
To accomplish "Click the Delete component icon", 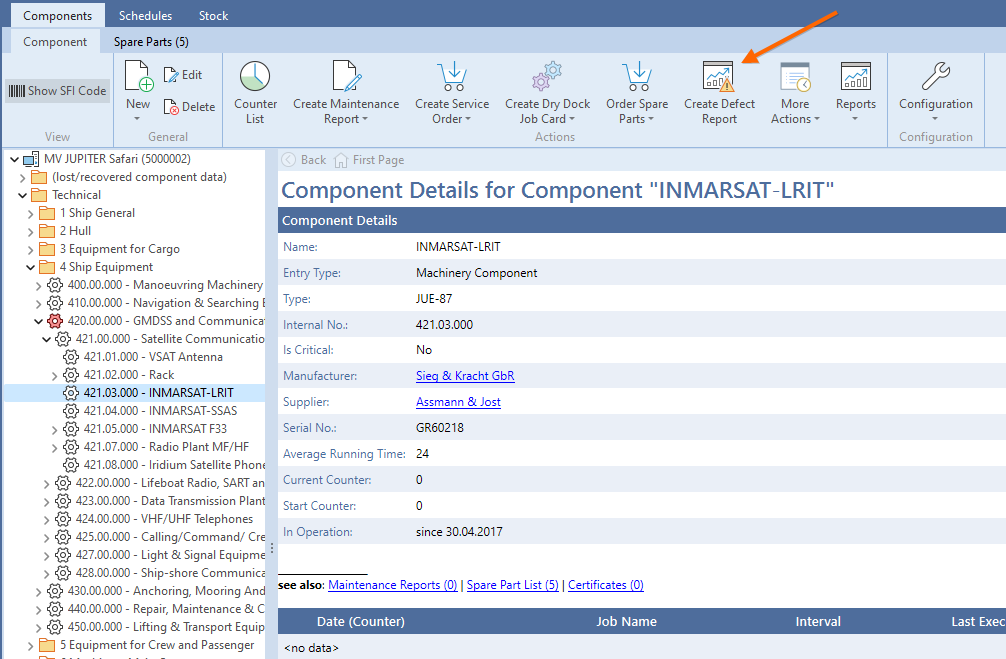I will click(171, 107).
